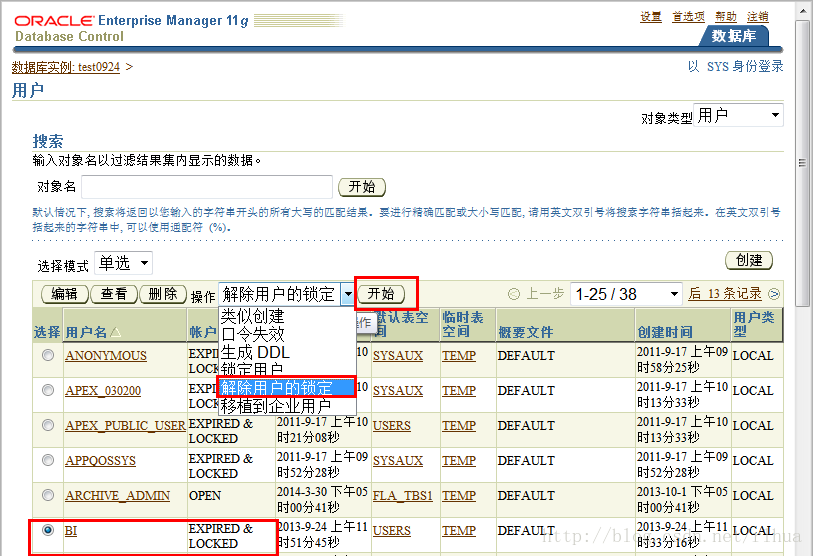This screenshot has height=556, width=813.
Task: Open the APPQOSSYS user link
Action: (101, 461)
